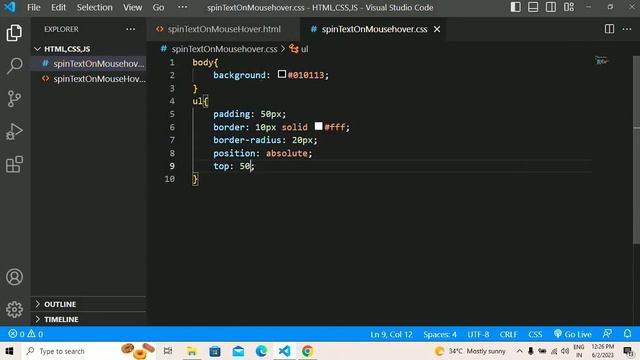Open the View menu
Viewport: 640px width, 360px height.
133,7
